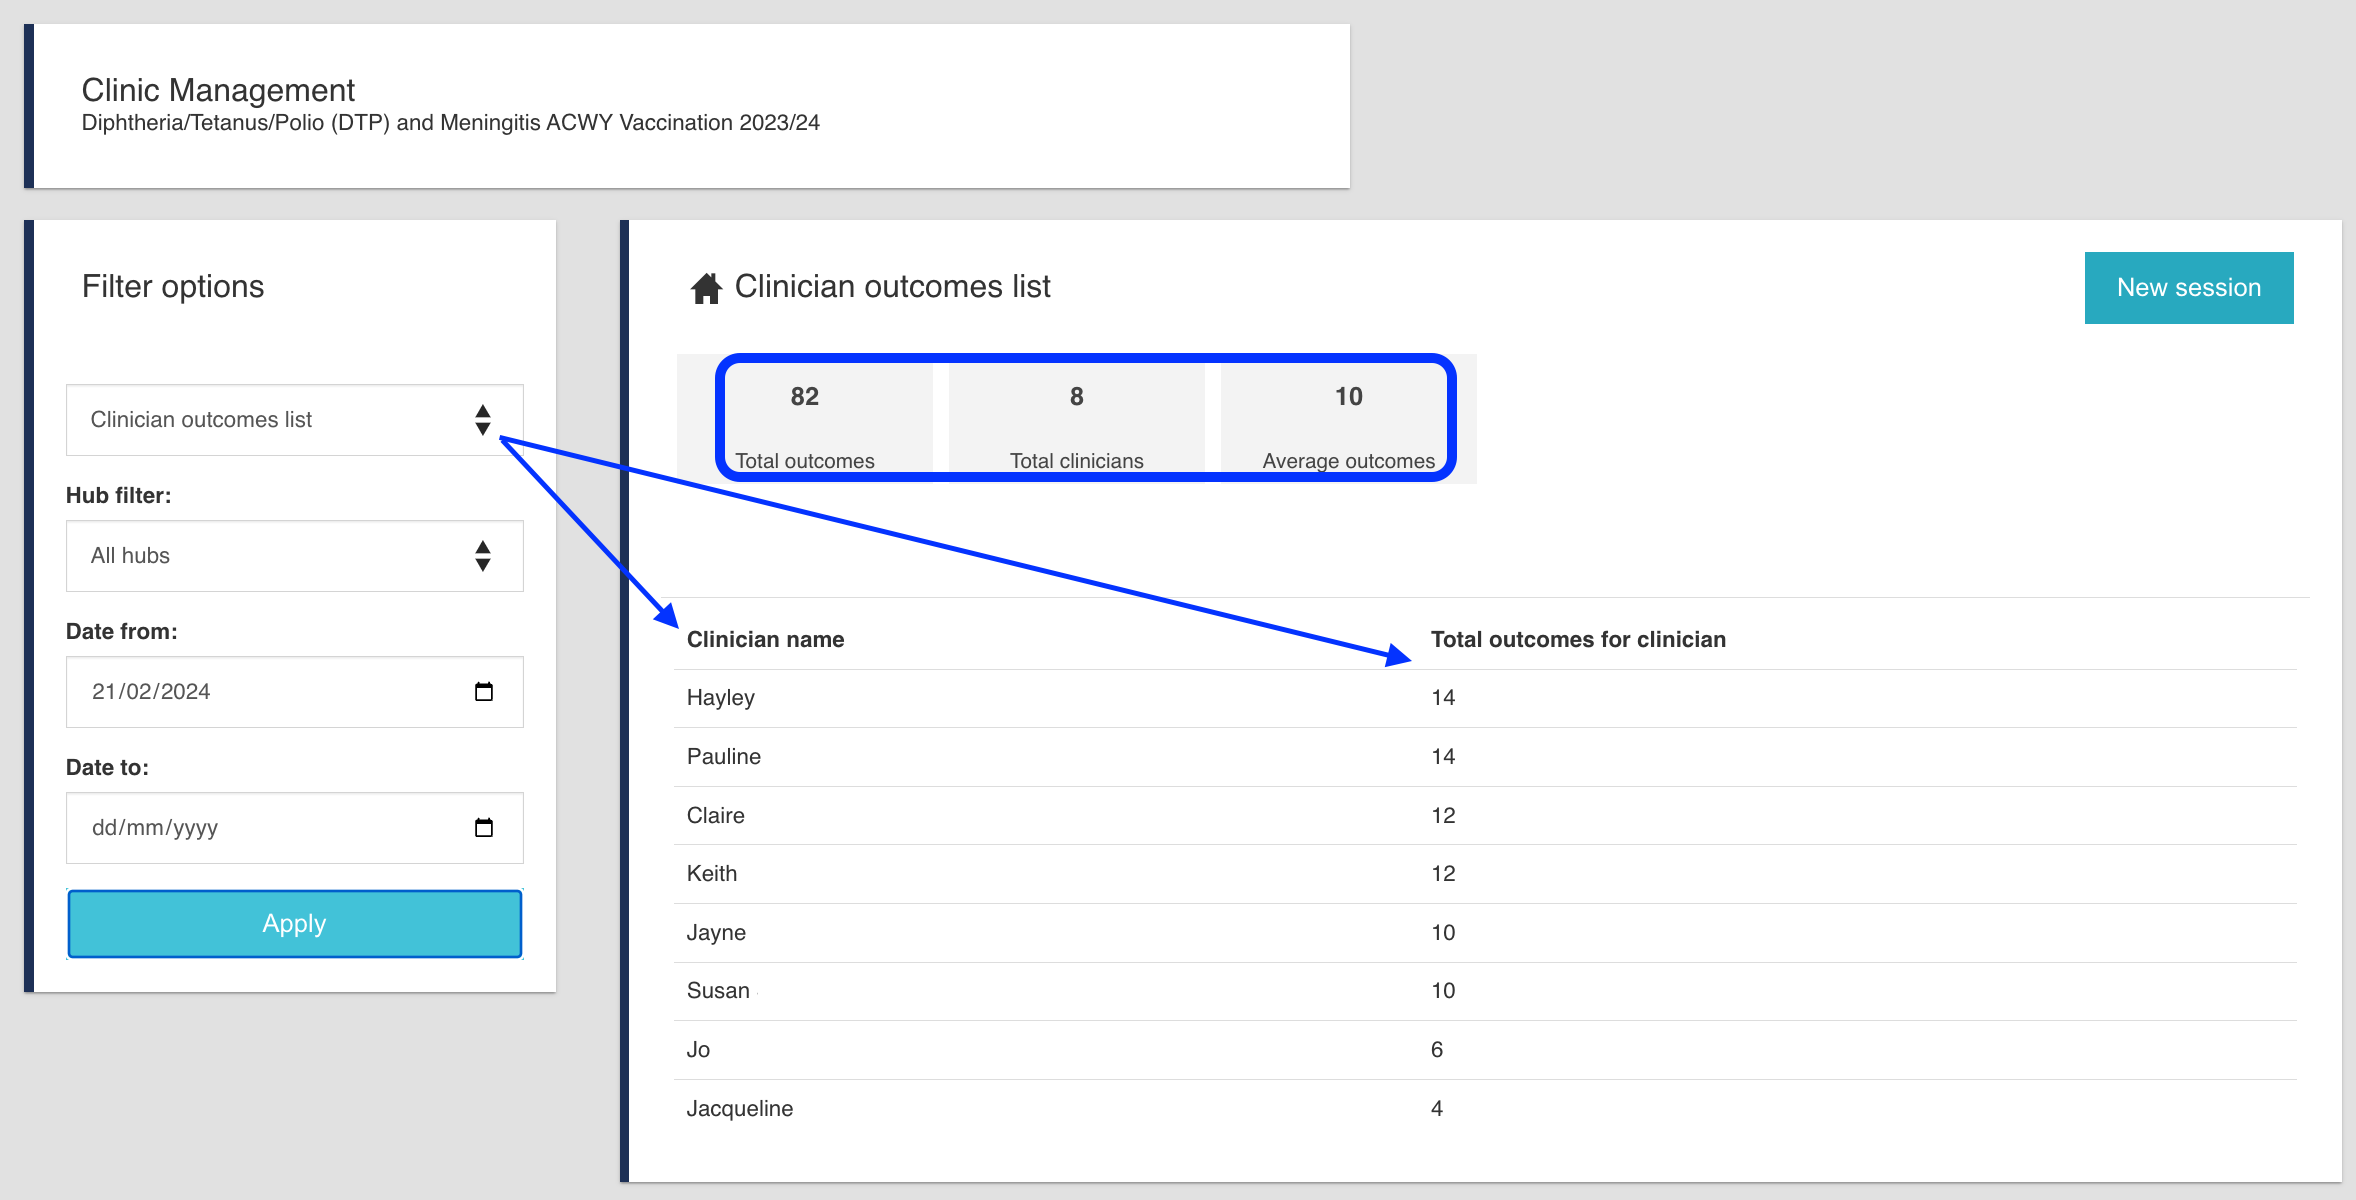The height and width of the screenshot is (1200, 2356).
Task: Click the Clinician name column header
Action: click(x=766, y=640)
